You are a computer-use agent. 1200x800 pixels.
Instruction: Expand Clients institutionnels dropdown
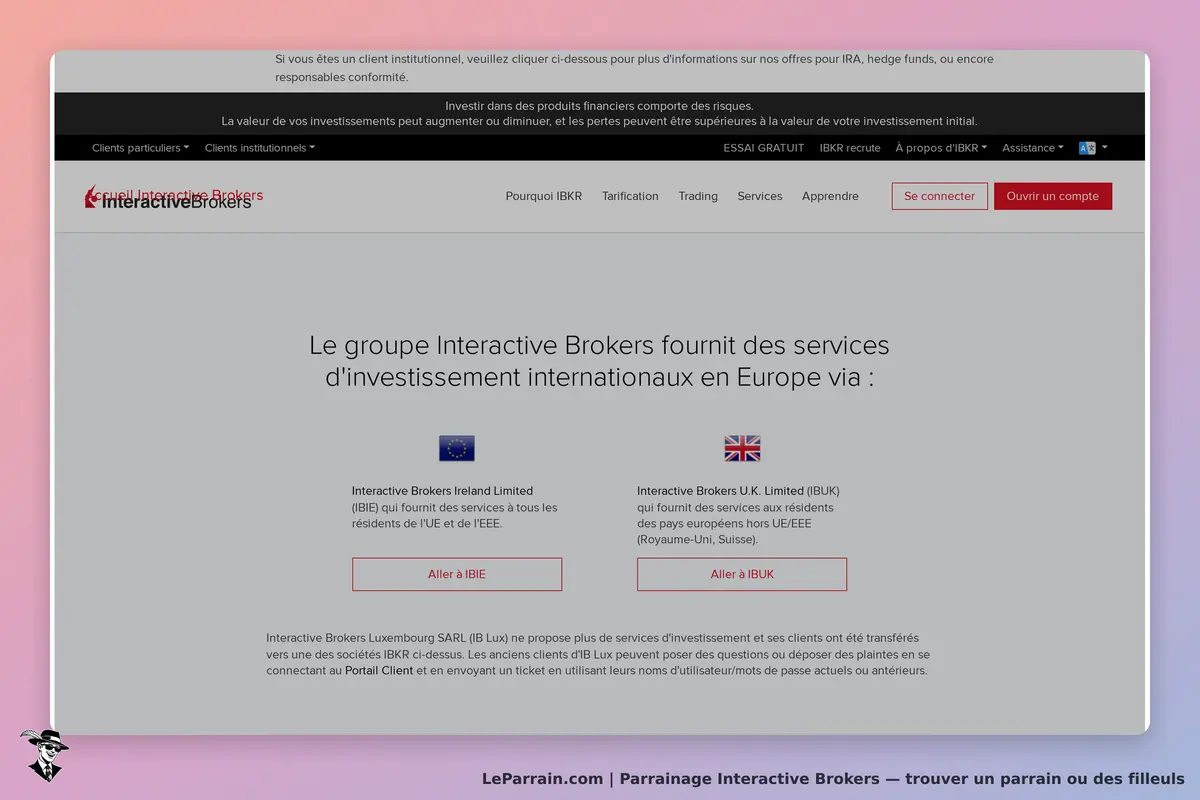(x=260, y=148)
